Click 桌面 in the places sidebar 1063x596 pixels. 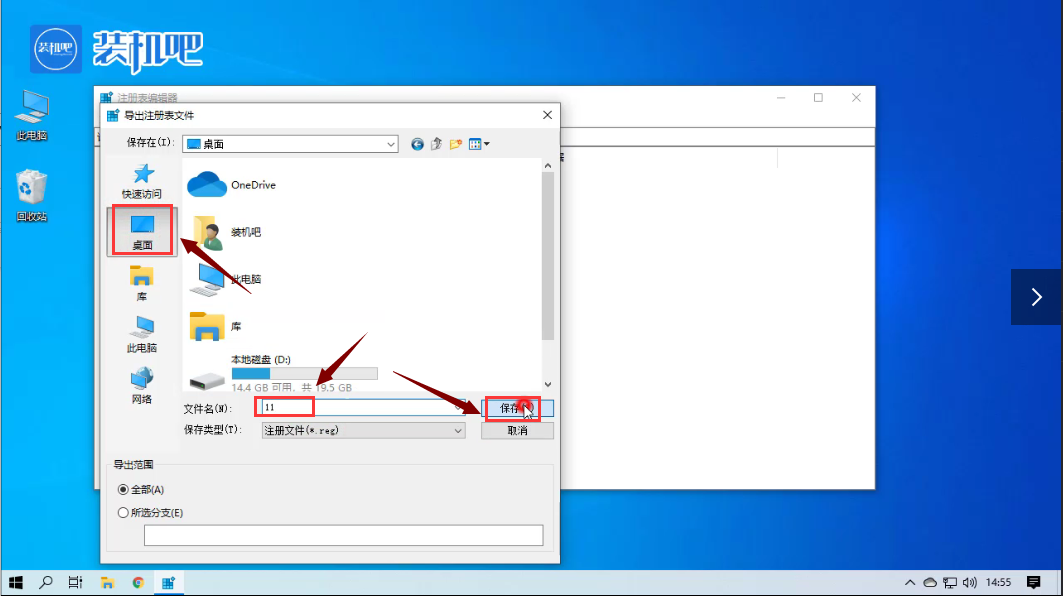point(142,231)
